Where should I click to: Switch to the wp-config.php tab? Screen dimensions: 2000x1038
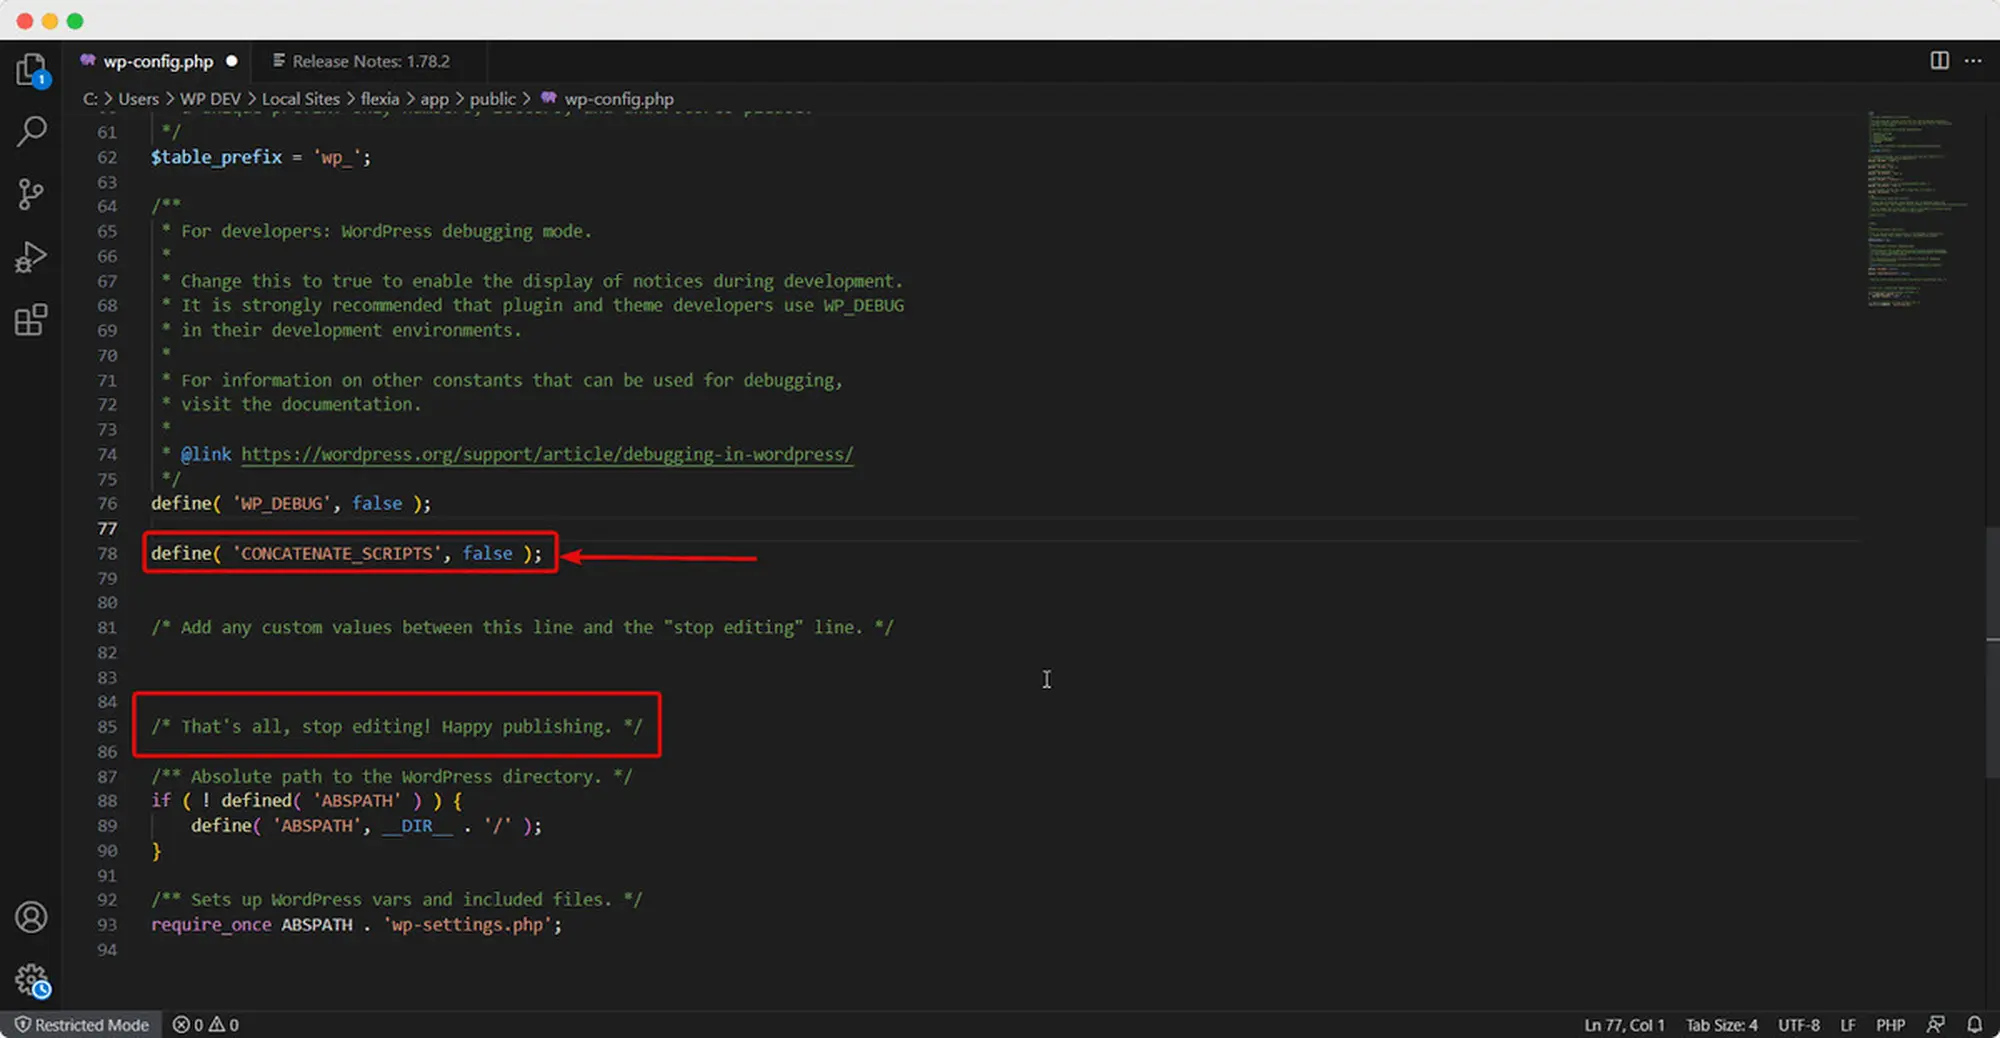point(158,61)
